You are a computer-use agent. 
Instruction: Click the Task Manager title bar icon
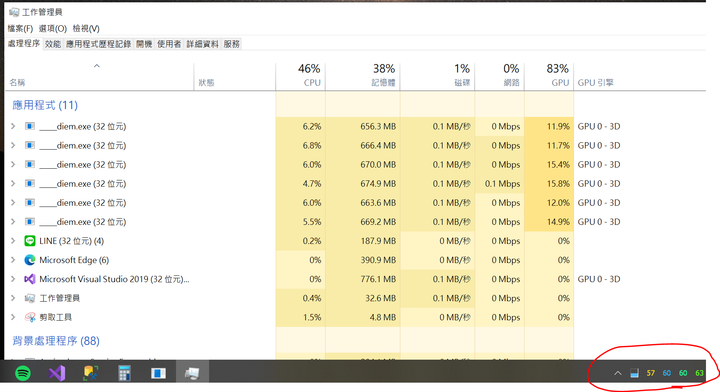click(14, 12)
